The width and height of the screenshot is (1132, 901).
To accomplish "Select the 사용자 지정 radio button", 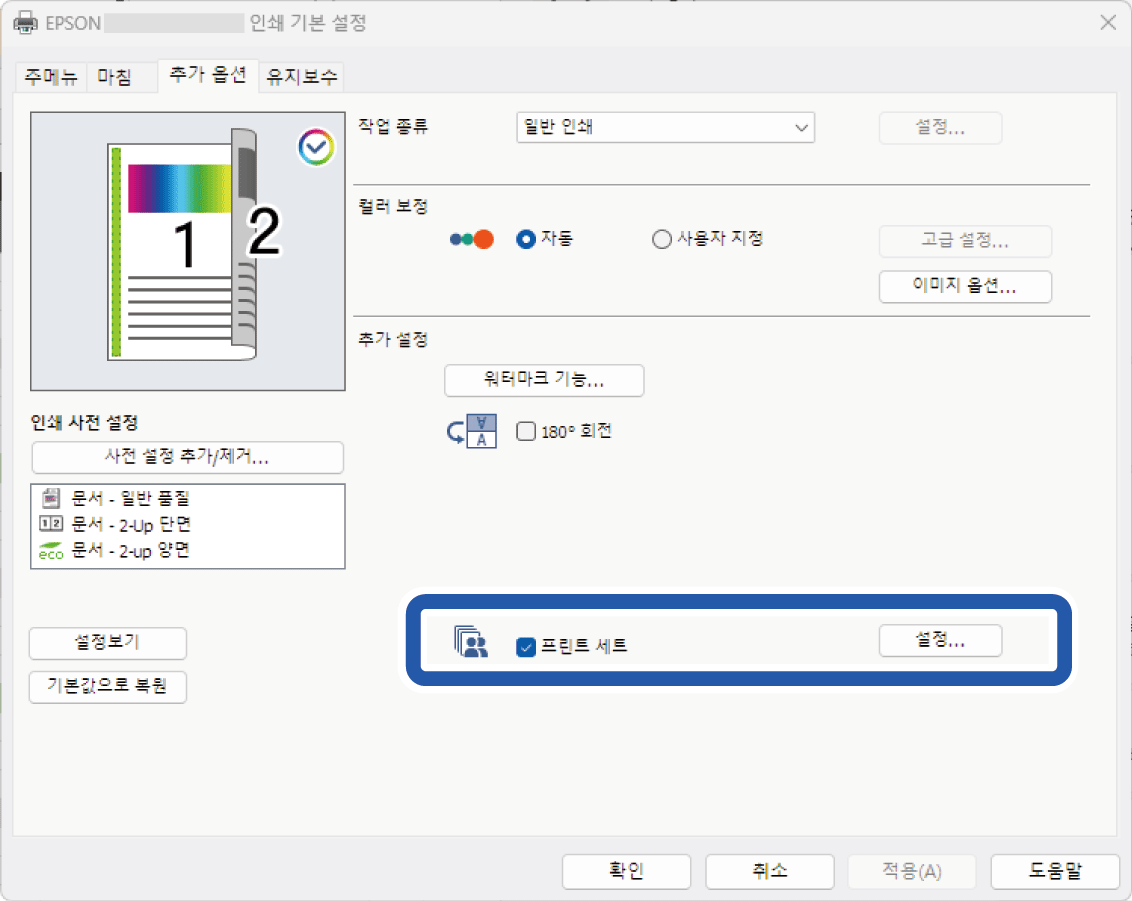I will [661, 240].
